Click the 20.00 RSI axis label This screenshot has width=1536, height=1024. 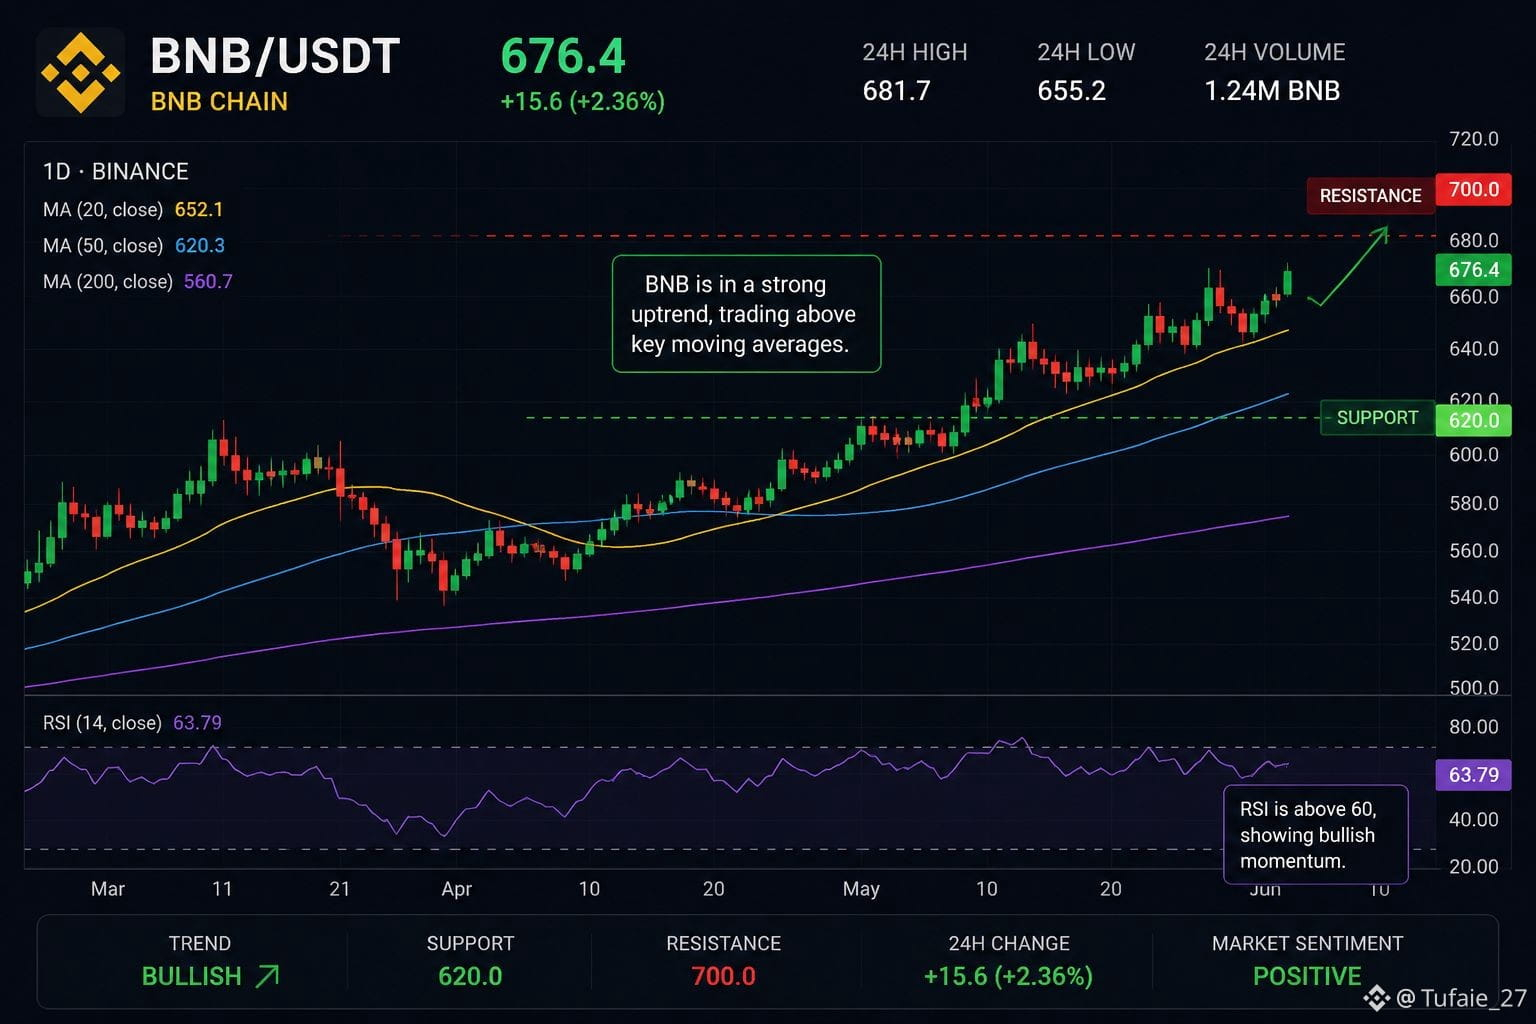pos(1474,867)
